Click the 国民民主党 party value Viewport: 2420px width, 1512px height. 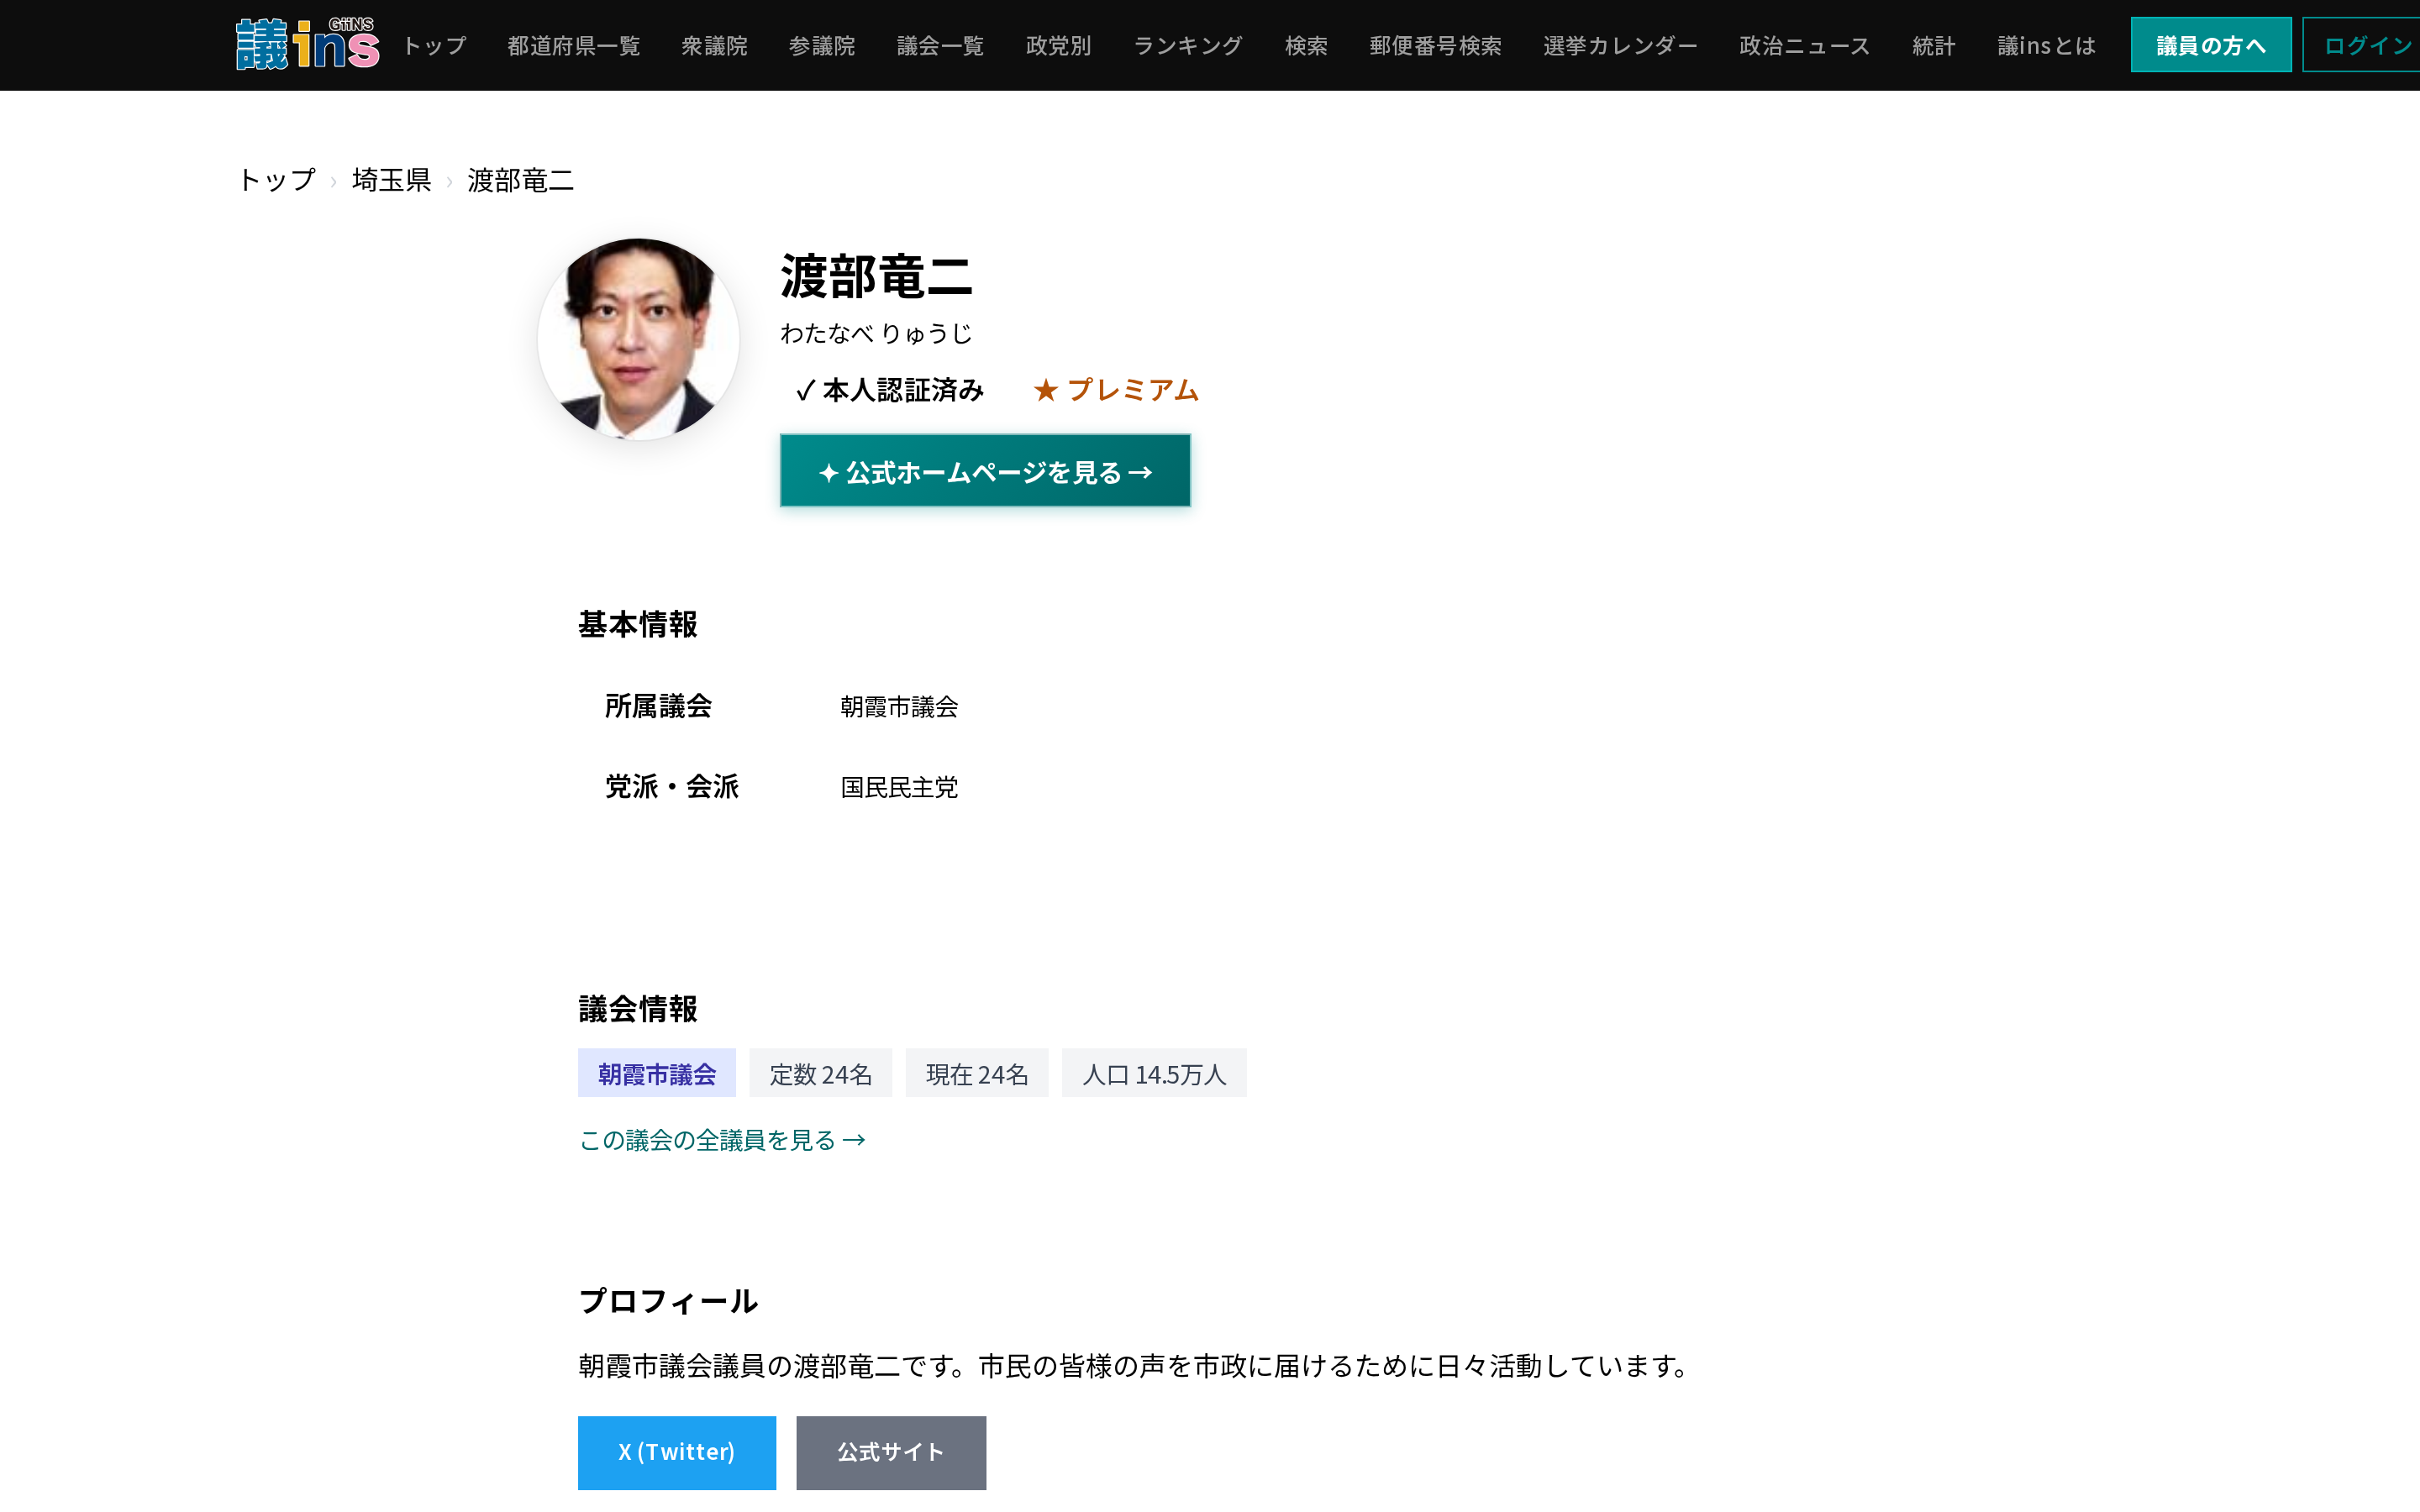(x=899, y=788)
